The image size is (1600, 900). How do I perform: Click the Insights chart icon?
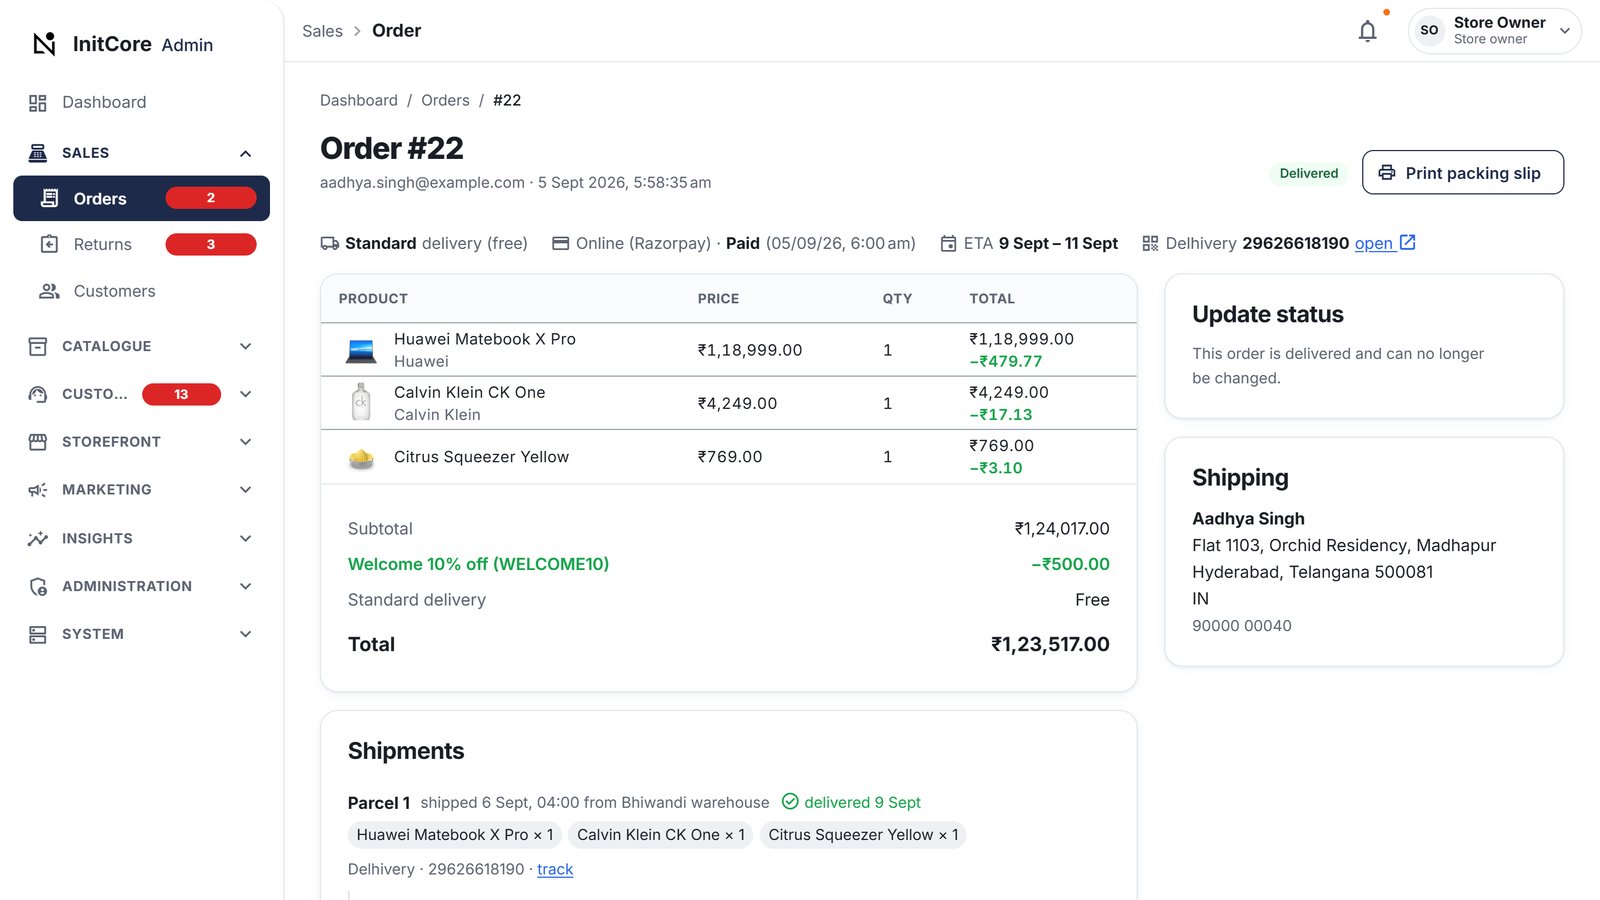[x=38, y=538]
